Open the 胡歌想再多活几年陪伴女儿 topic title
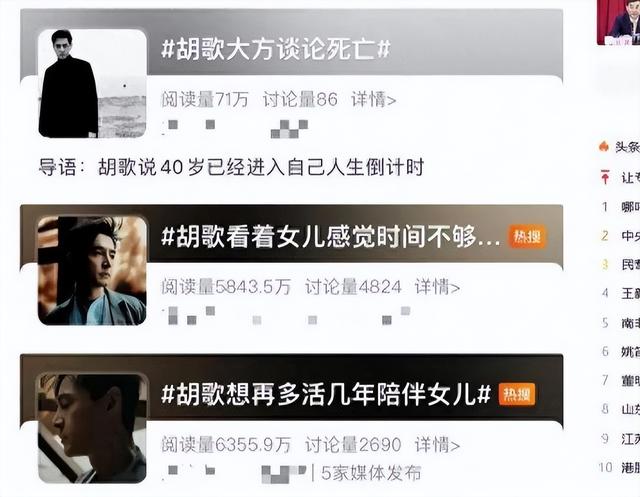 coord(326,395)
